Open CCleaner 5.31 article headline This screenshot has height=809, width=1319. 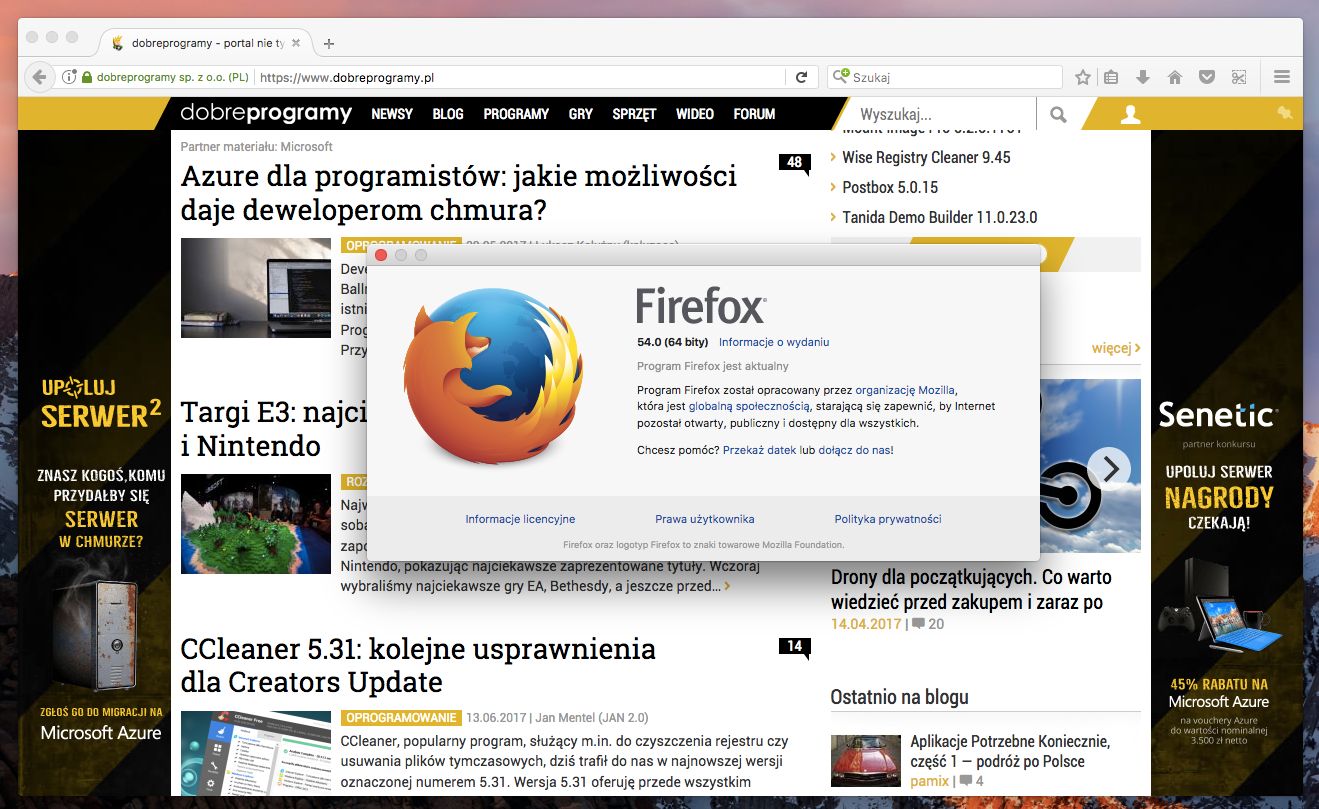pos(418,665)
